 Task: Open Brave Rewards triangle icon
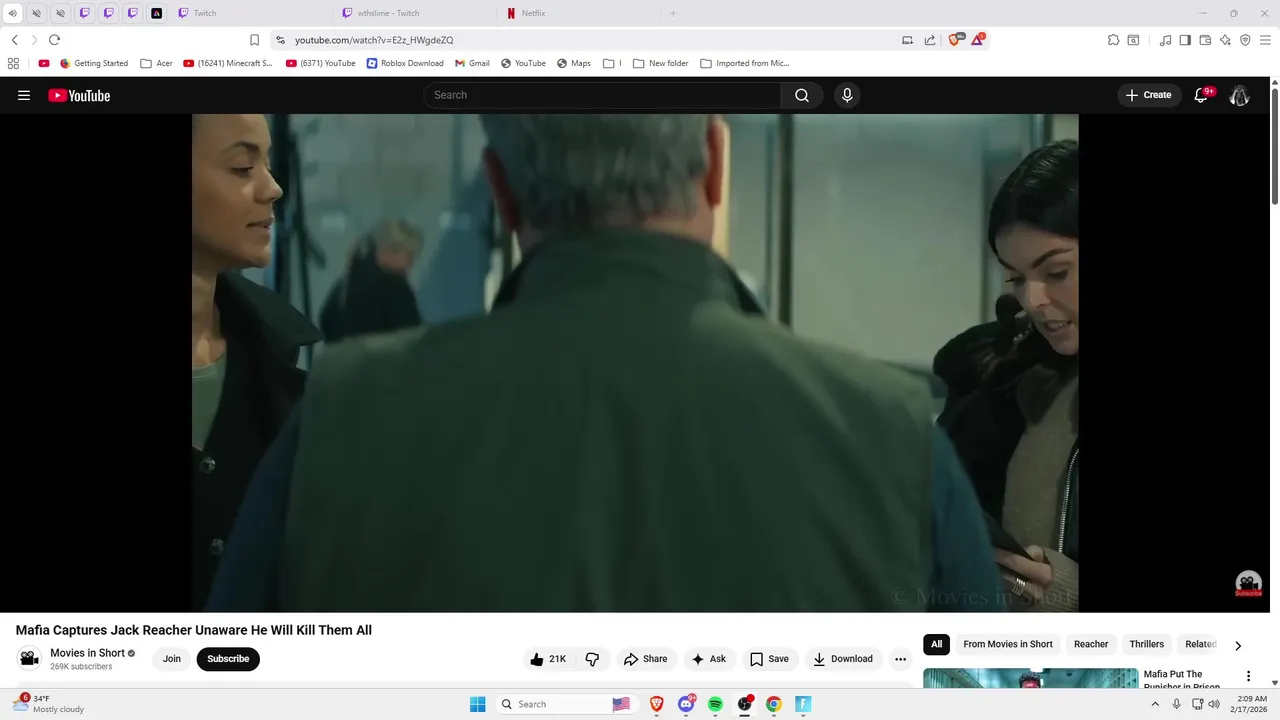979,40
